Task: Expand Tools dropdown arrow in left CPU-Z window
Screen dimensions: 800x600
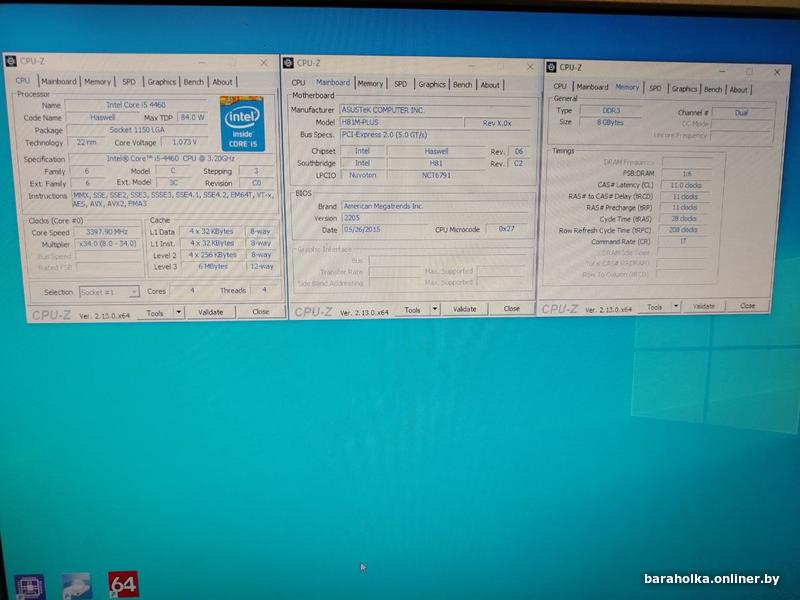Action: (179, 312)
